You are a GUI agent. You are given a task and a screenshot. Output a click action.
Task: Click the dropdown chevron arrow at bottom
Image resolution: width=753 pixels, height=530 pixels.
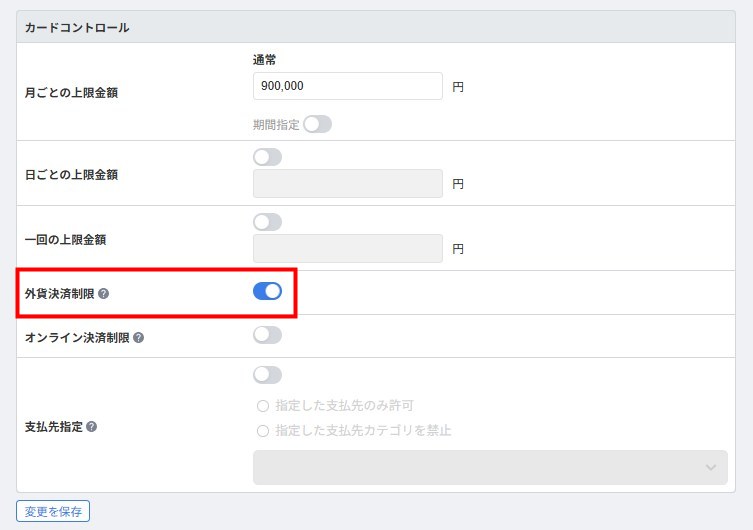711,467
